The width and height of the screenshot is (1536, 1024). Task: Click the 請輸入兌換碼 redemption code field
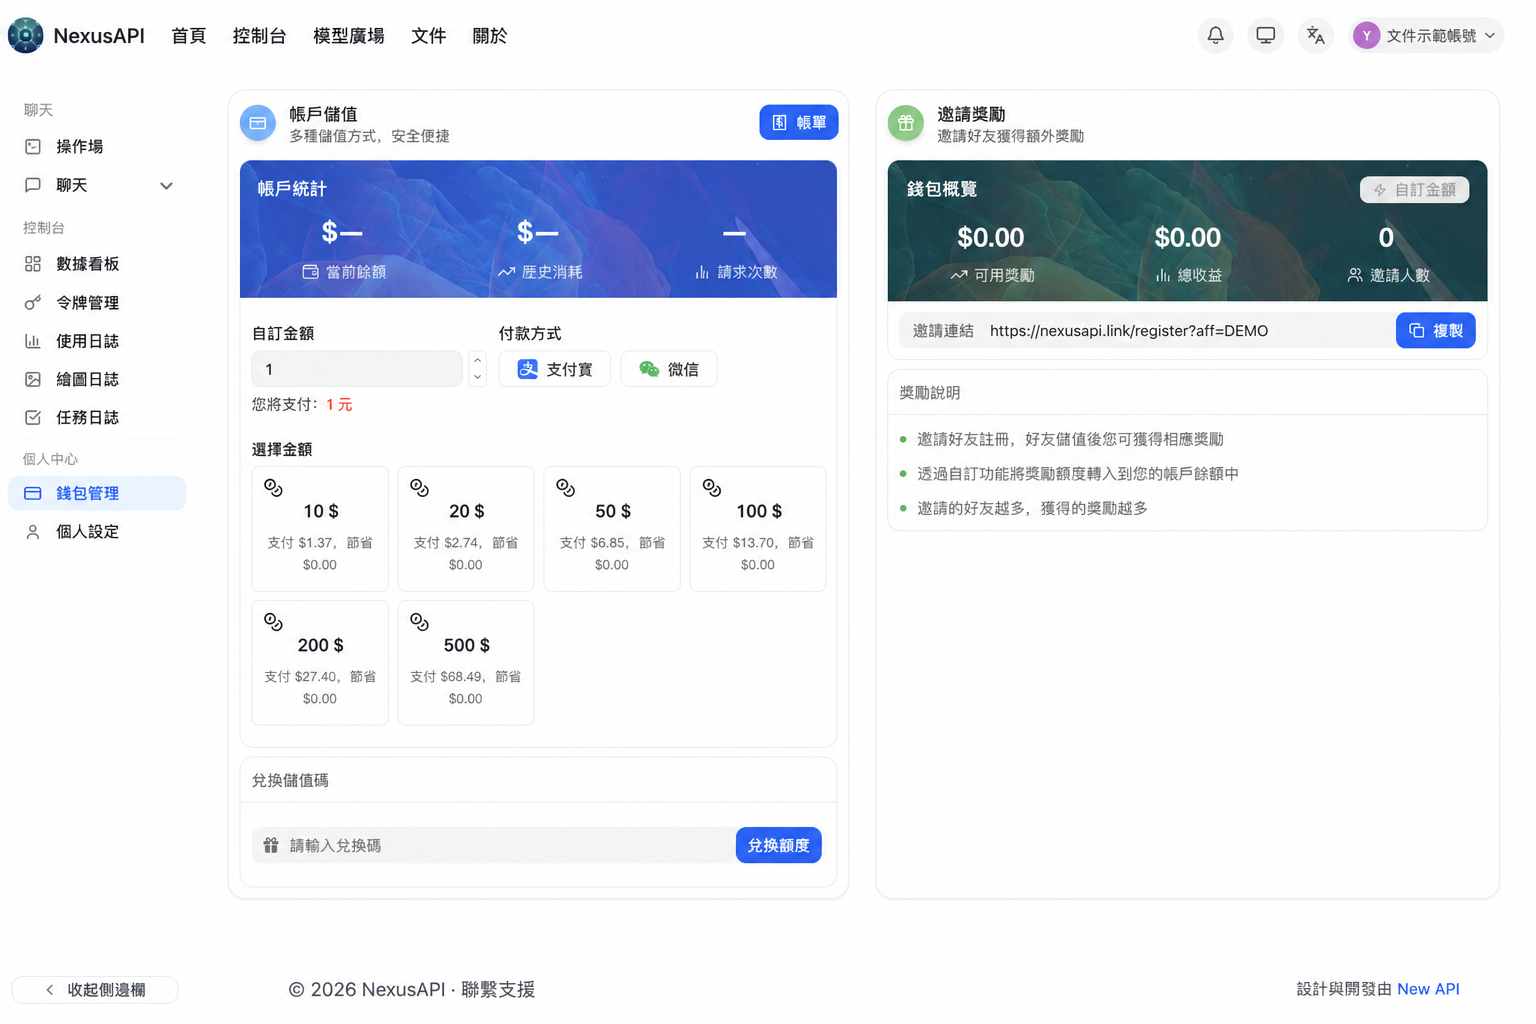click(x=493, y=845)
